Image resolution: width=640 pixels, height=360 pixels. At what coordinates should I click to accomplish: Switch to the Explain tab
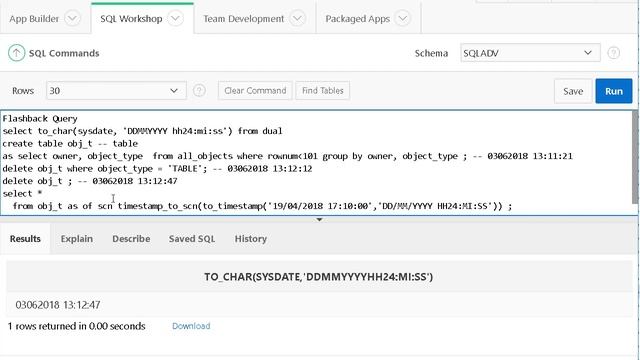(x=77, y=239)
